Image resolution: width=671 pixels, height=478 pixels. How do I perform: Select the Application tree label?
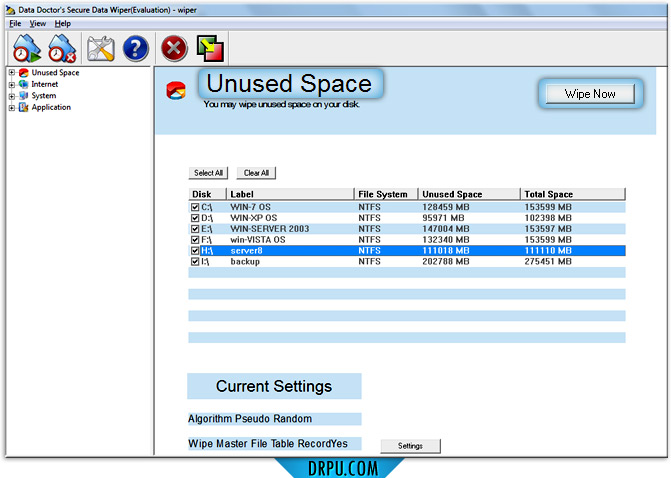(x=51, y=107)
